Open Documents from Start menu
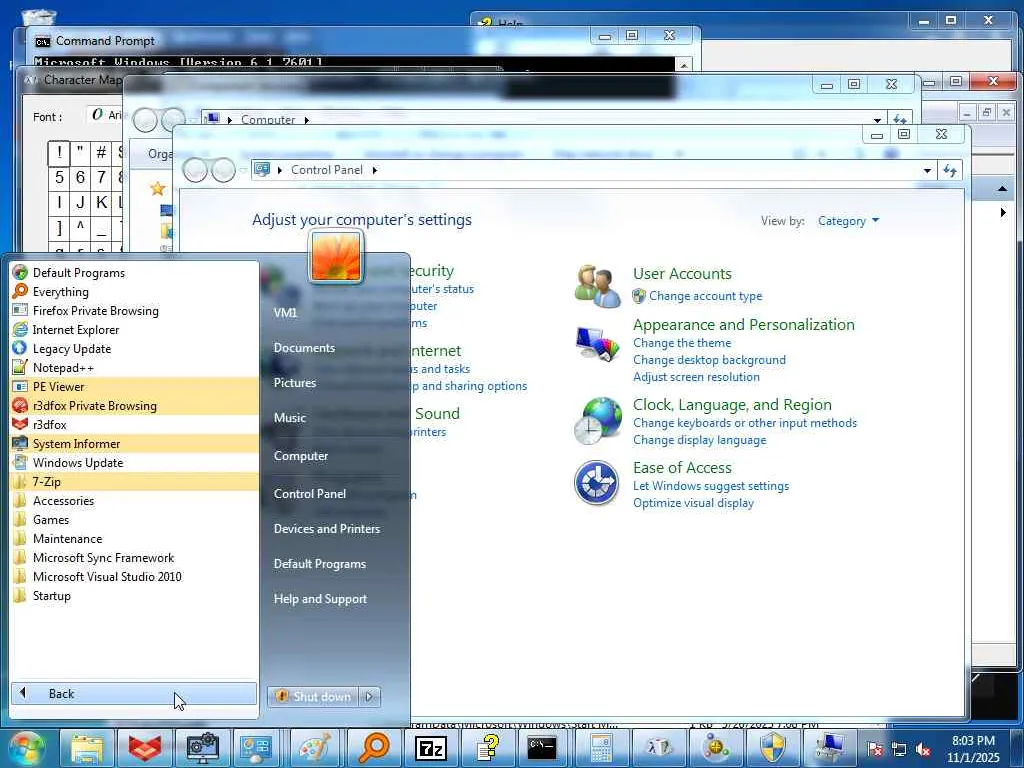This screenshot has height=768, width=1024. 304,348
